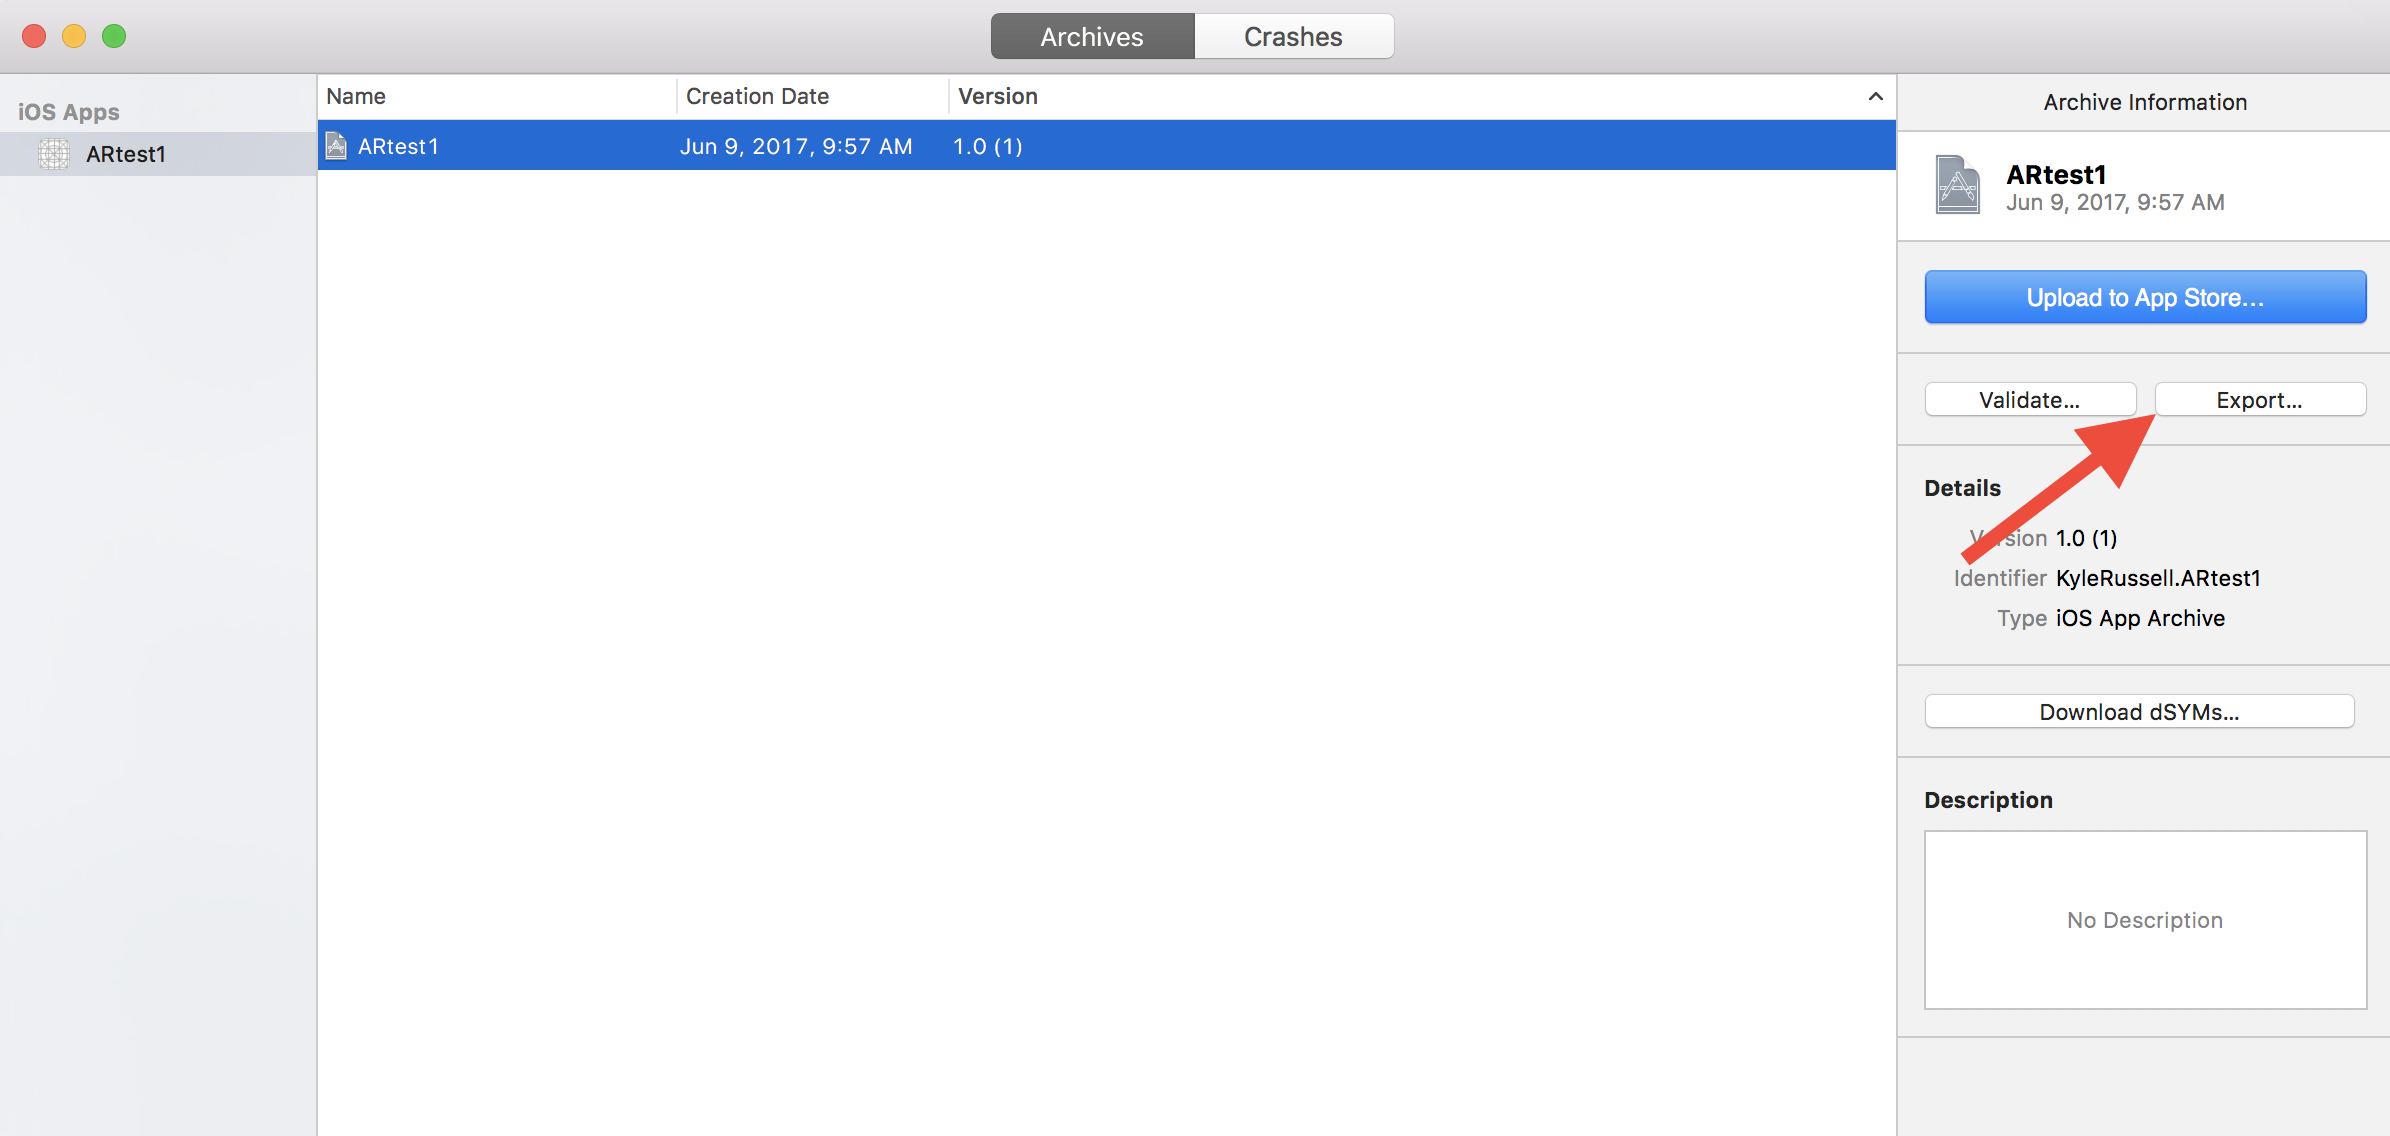Click the green zoom window button

tap(114, 37)
